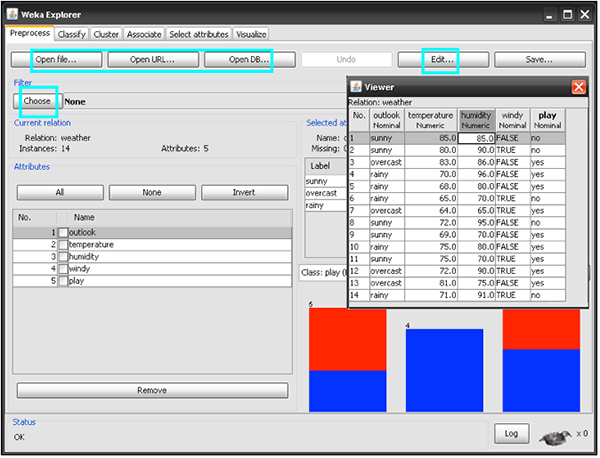The height and width of the screenshot is (458, 600).
Task: Click Viewer row 14 temperature value 71.0
Action: (x=431, y=295)
